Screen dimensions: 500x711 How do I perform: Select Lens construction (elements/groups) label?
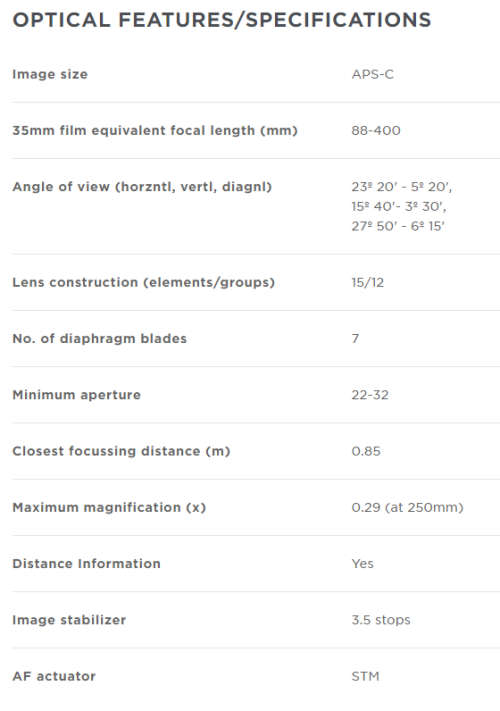[x=143, y=282]
